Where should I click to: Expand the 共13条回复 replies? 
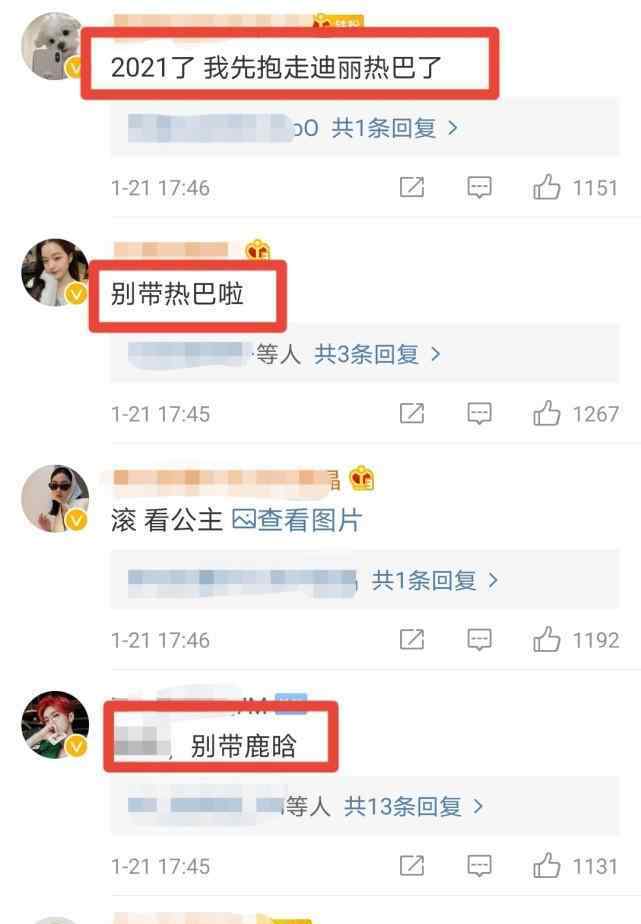pos(414,806)
